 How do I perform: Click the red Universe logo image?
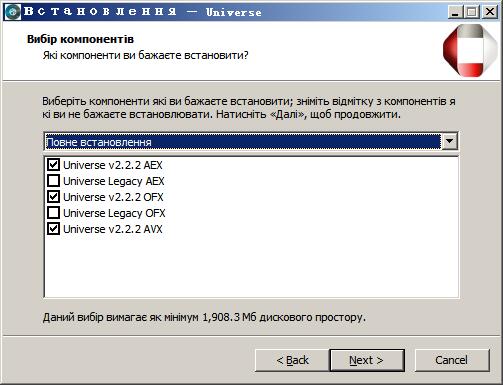point(470,51)
